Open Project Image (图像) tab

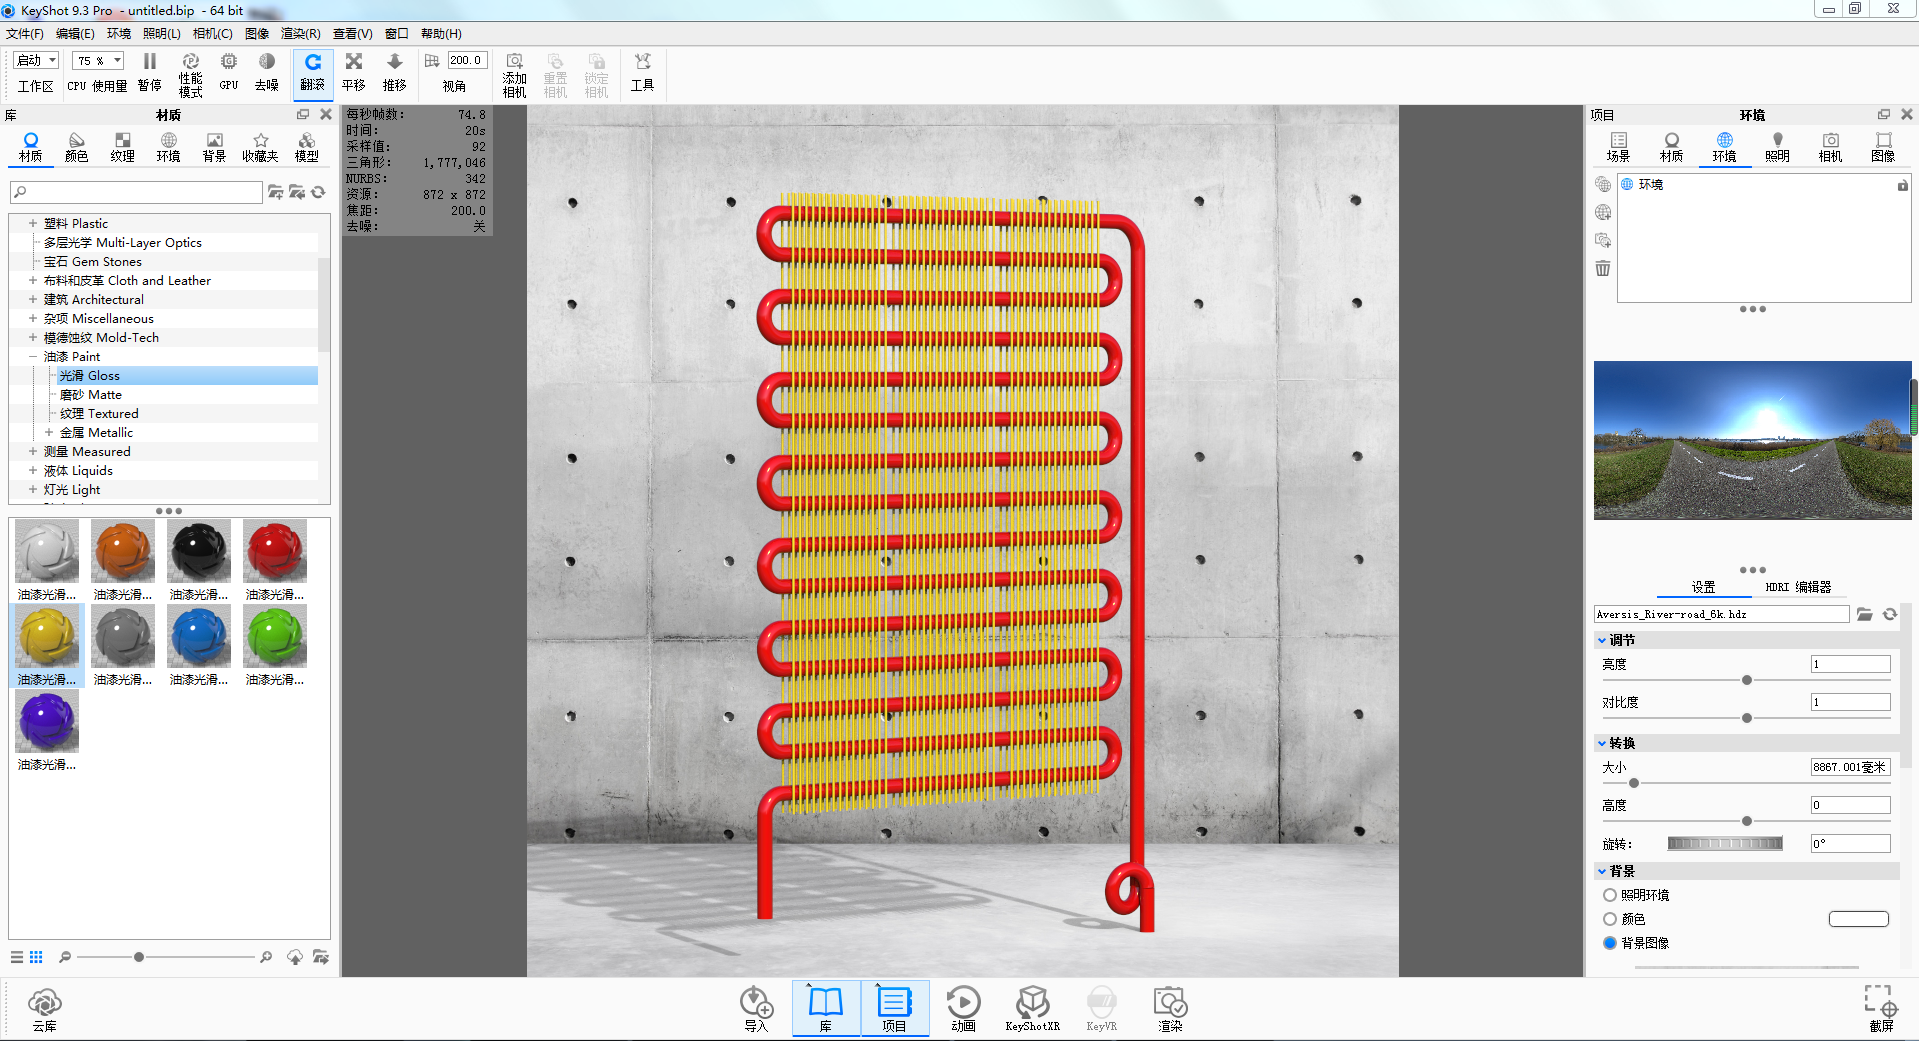tap(1883, 147)
